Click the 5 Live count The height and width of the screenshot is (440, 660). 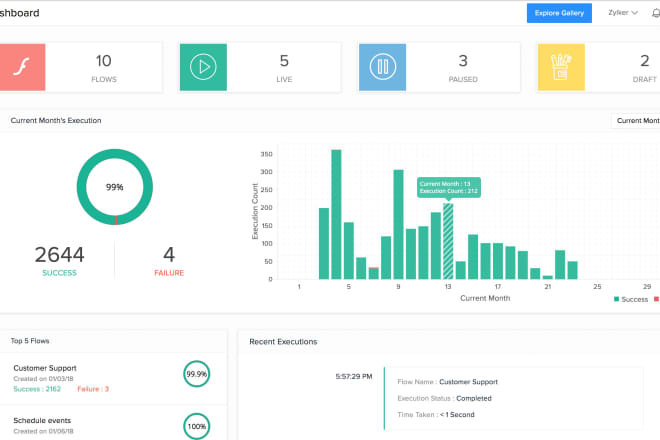coord(284,61)
